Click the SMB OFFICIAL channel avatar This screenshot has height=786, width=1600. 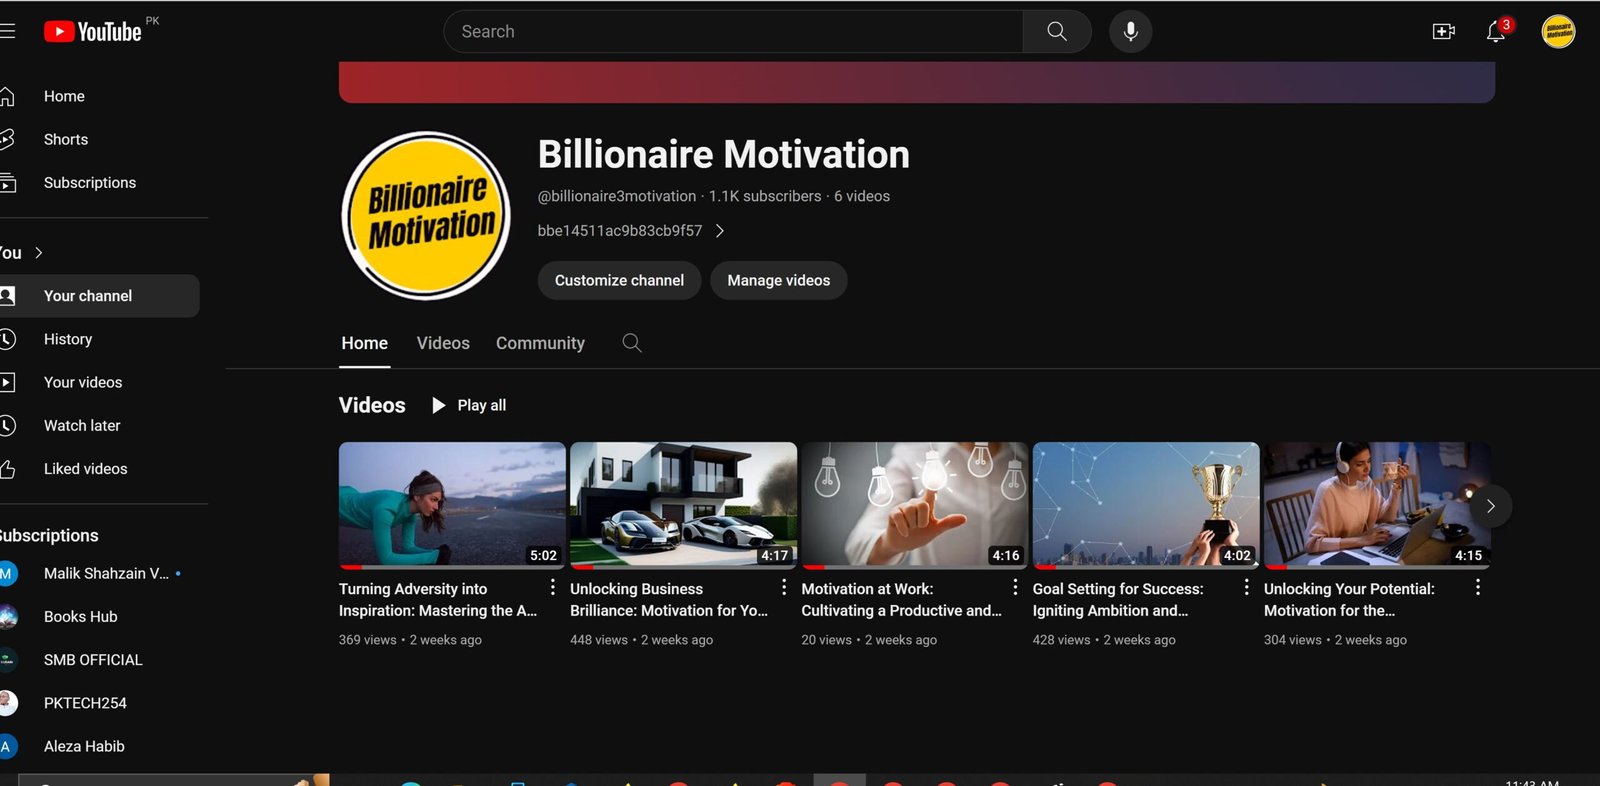tap(7, 659)
